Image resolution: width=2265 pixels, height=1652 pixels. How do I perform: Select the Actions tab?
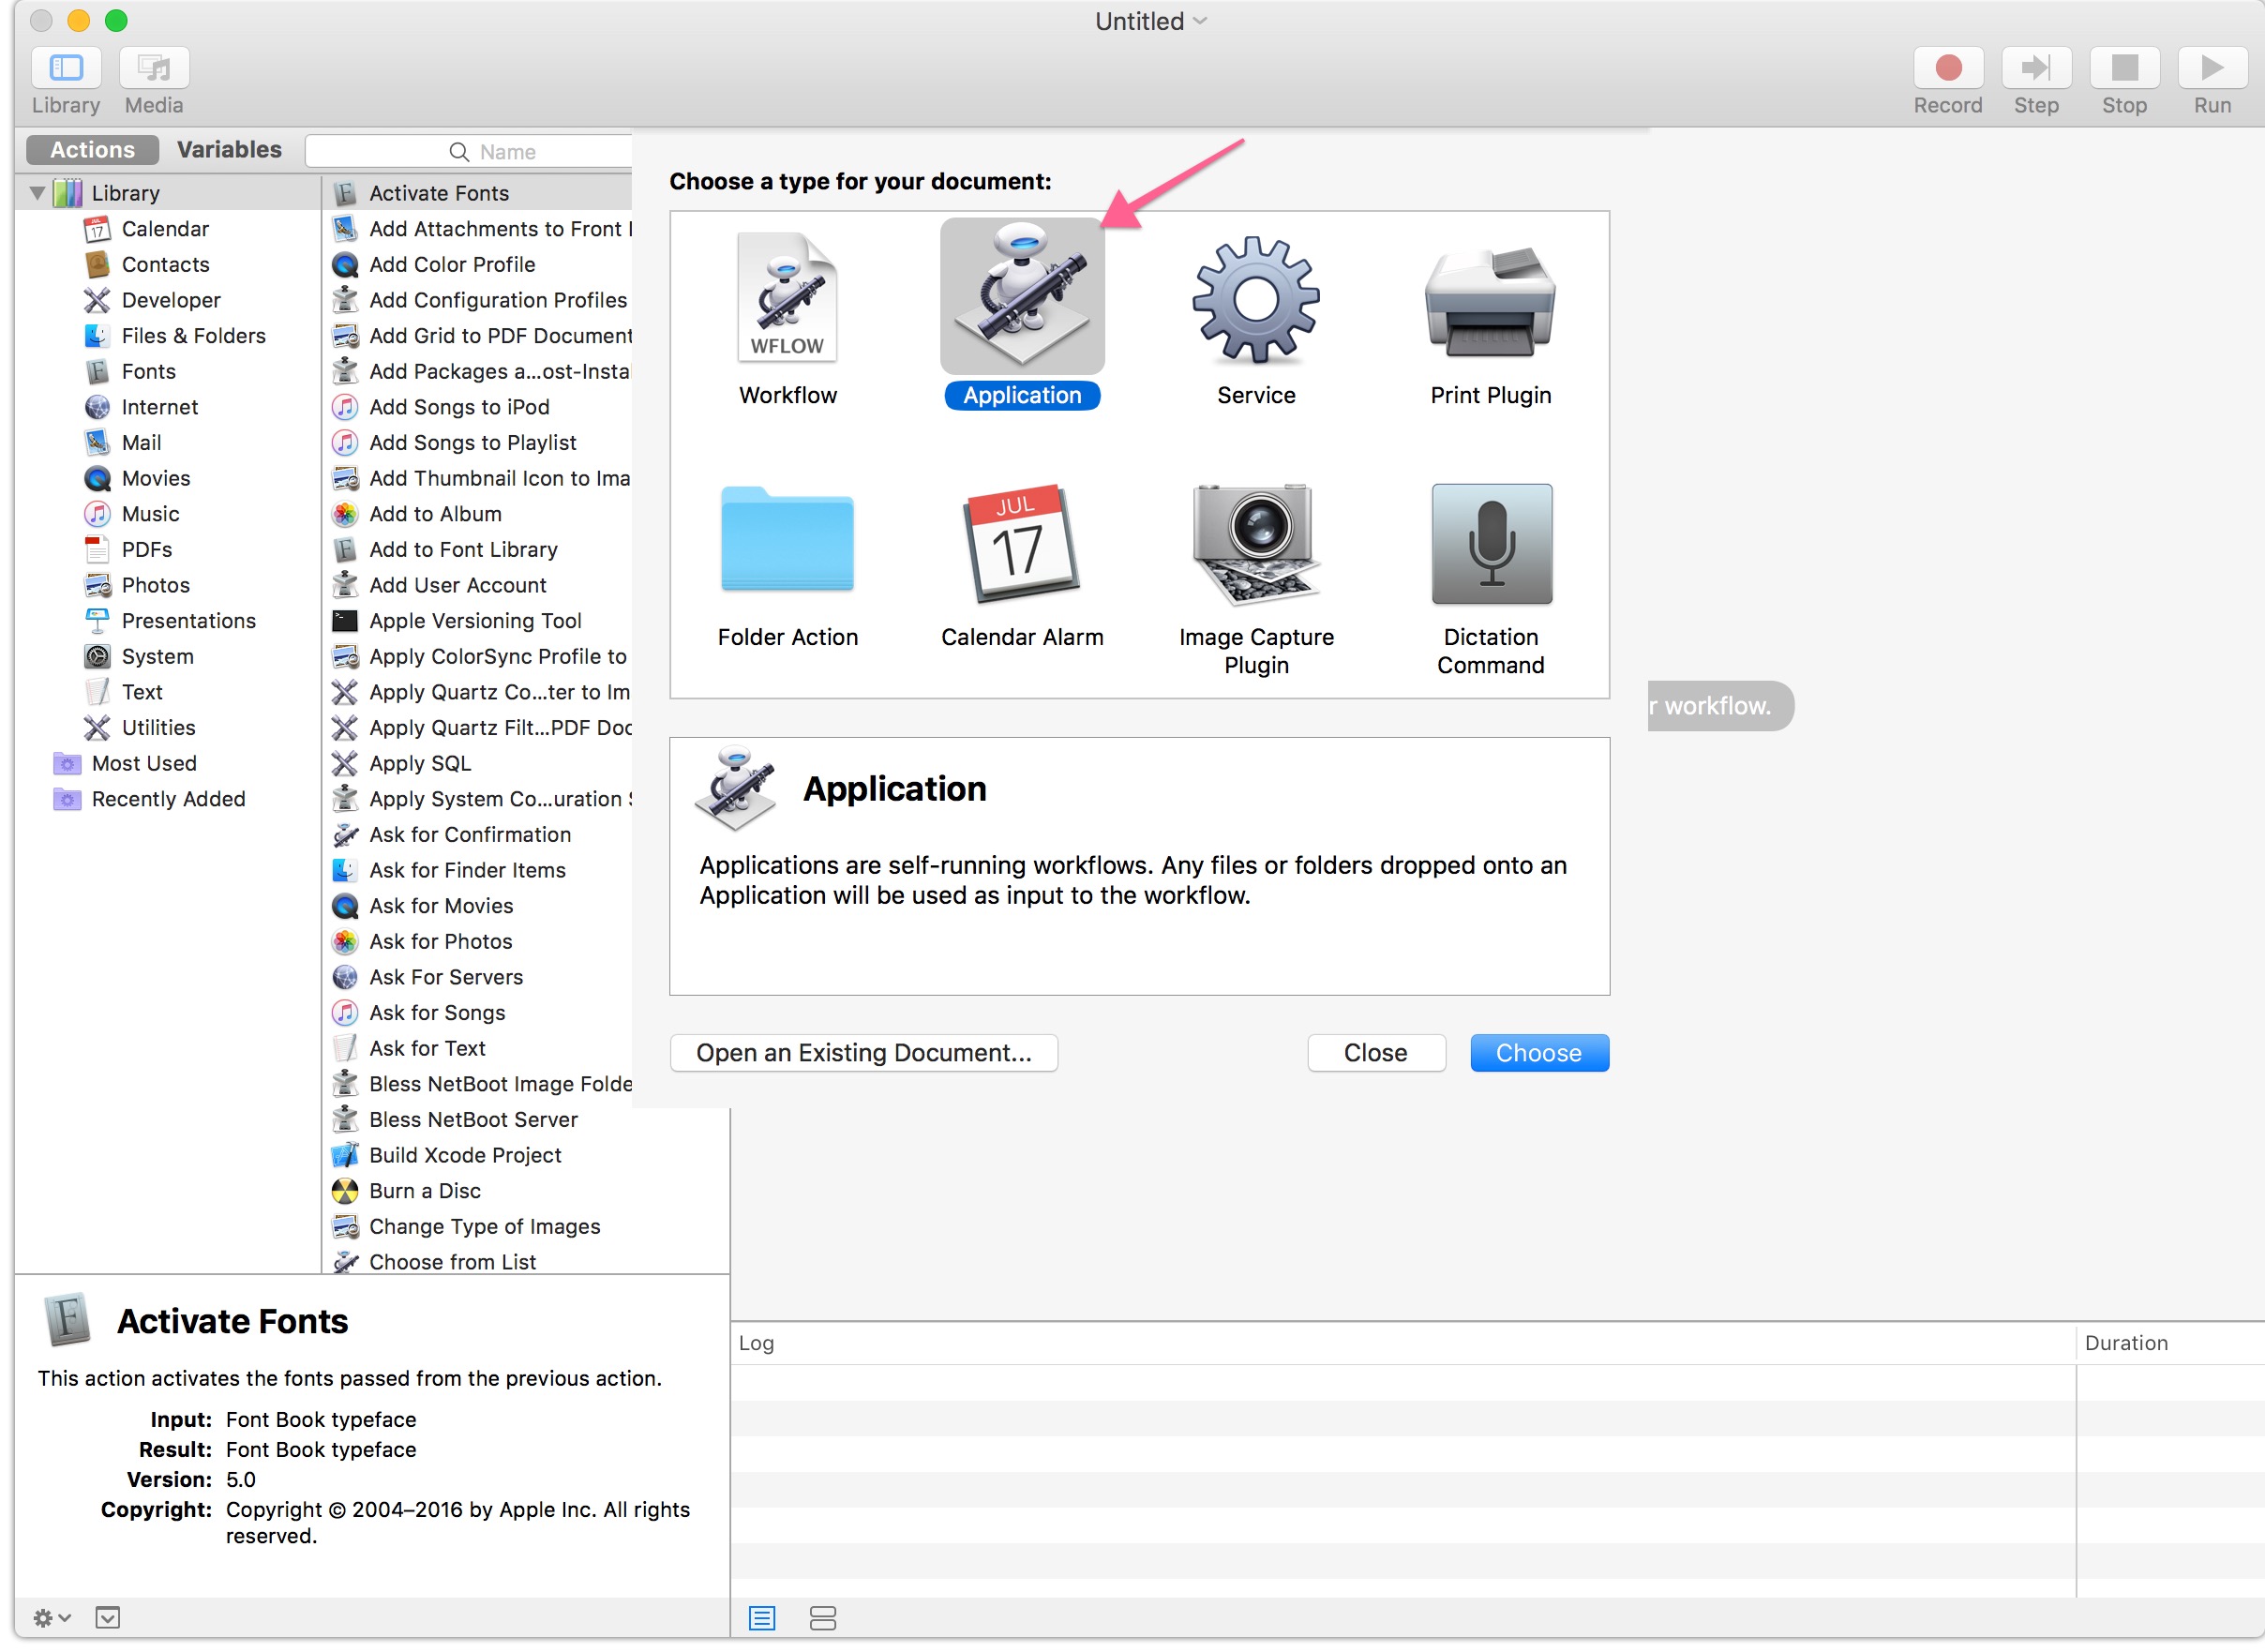tap(92, 150)
